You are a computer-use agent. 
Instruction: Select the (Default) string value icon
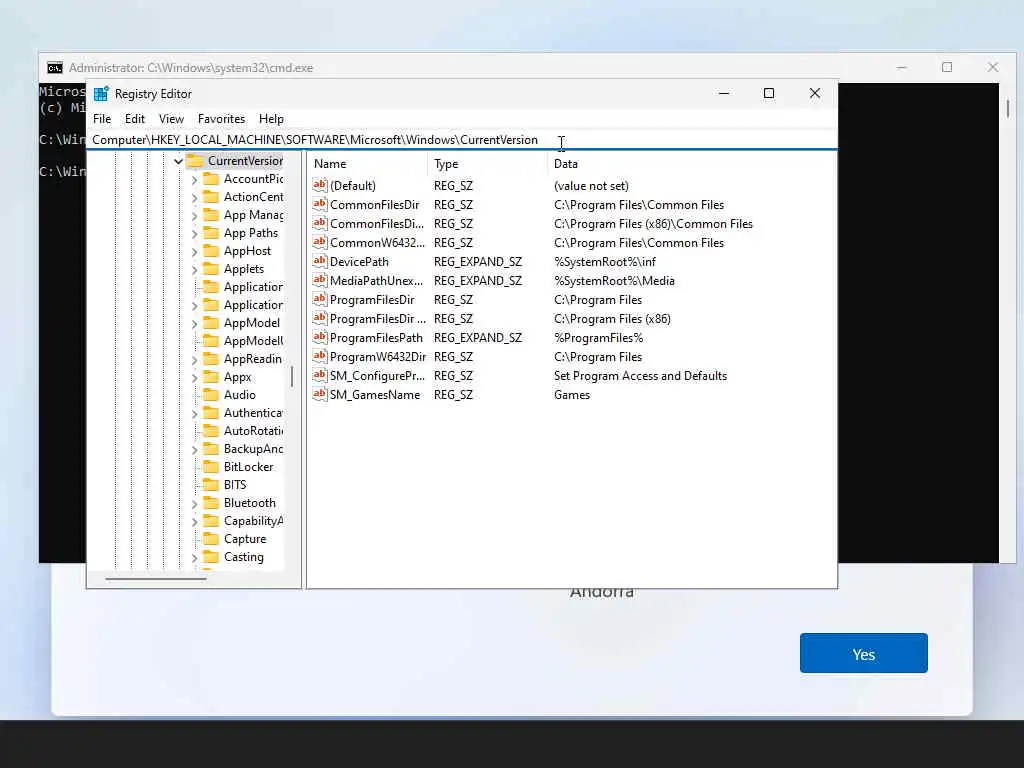(319, 185)
